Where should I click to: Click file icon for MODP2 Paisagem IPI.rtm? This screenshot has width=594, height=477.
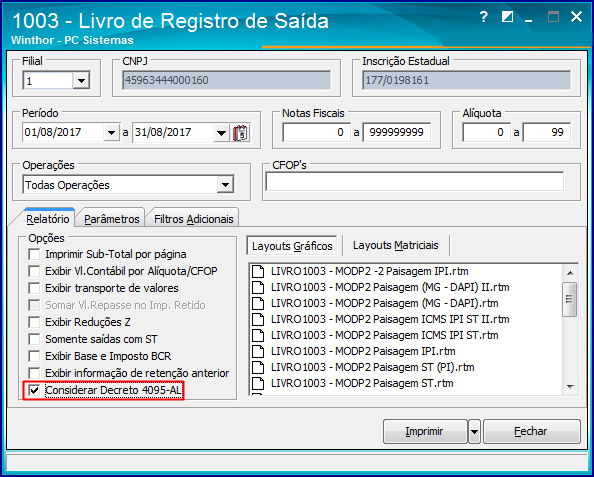click(258, 351)
